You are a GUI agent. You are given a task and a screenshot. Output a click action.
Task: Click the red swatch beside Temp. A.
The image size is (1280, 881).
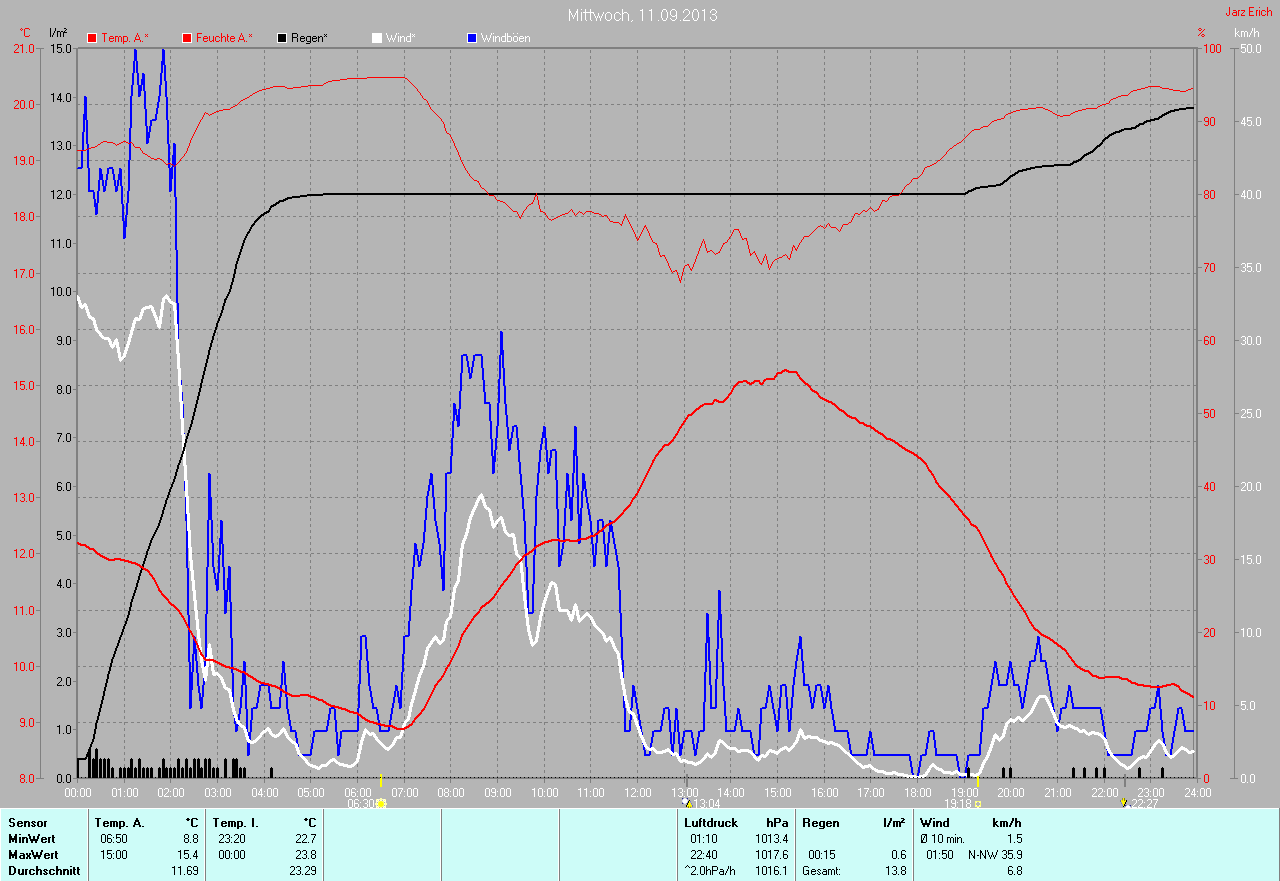tap(93, 38)
